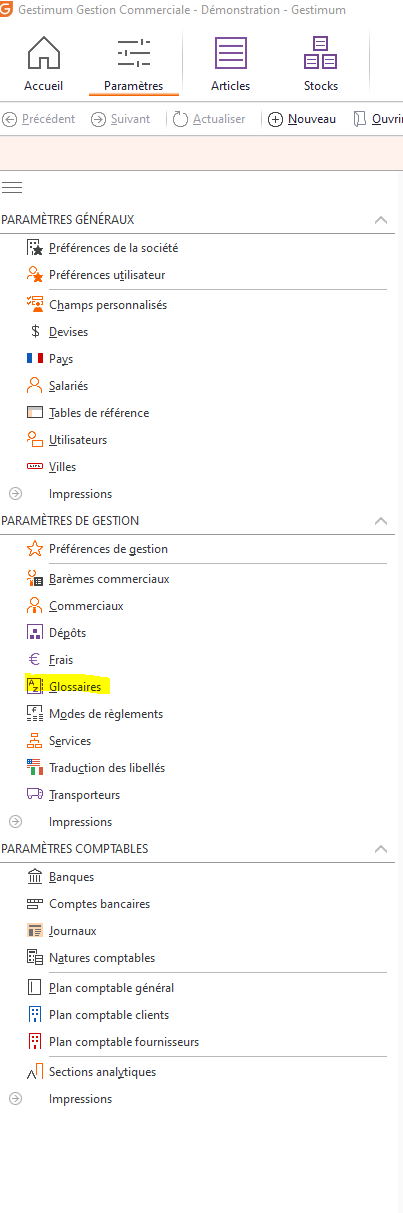Click the Nouveau toolbar button
Viewport: 403px width, 1213px height.
[302, 119]
